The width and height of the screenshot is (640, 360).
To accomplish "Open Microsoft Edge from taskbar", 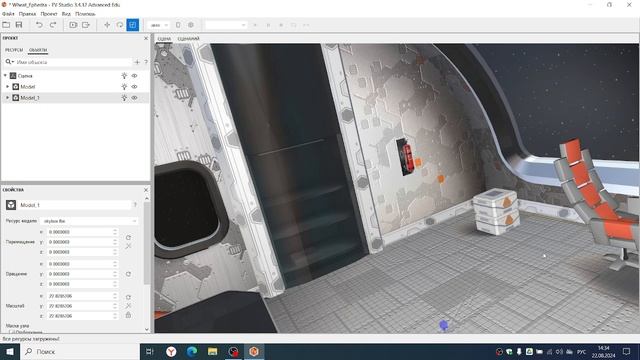I will coord(192,351).
